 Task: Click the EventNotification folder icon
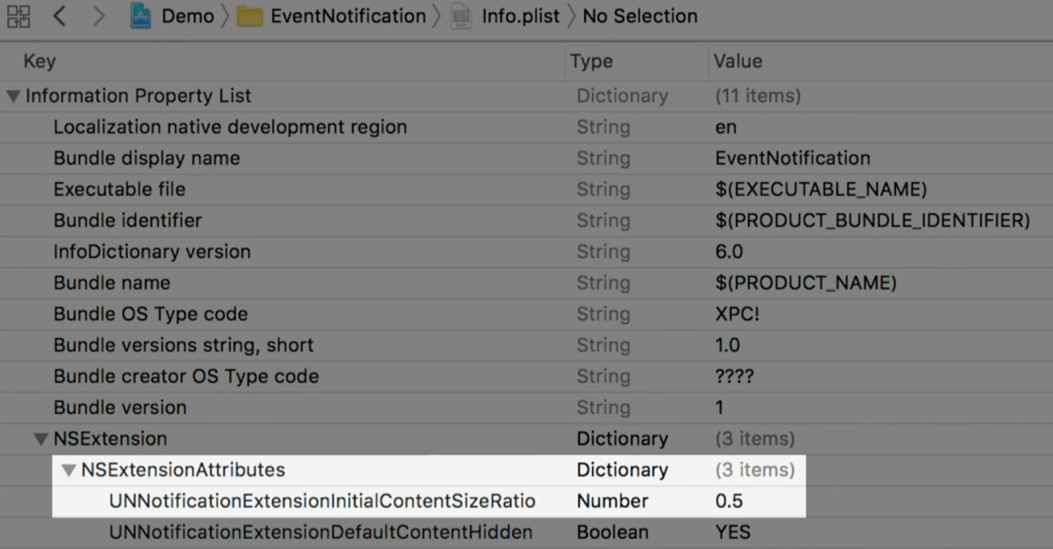click(x=250, y=17)
